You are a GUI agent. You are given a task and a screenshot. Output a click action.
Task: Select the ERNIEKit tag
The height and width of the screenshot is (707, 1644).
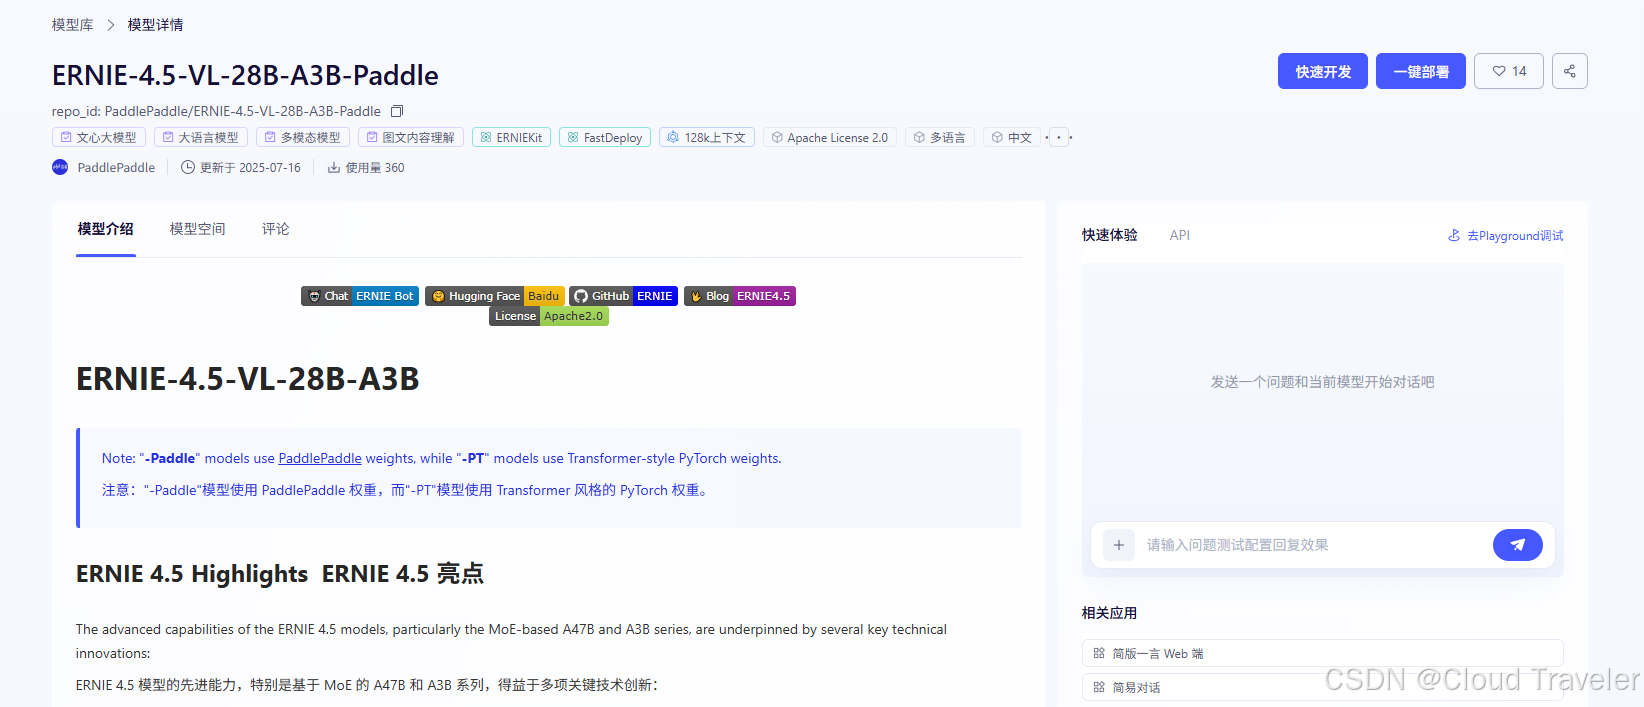pos(512,137)
